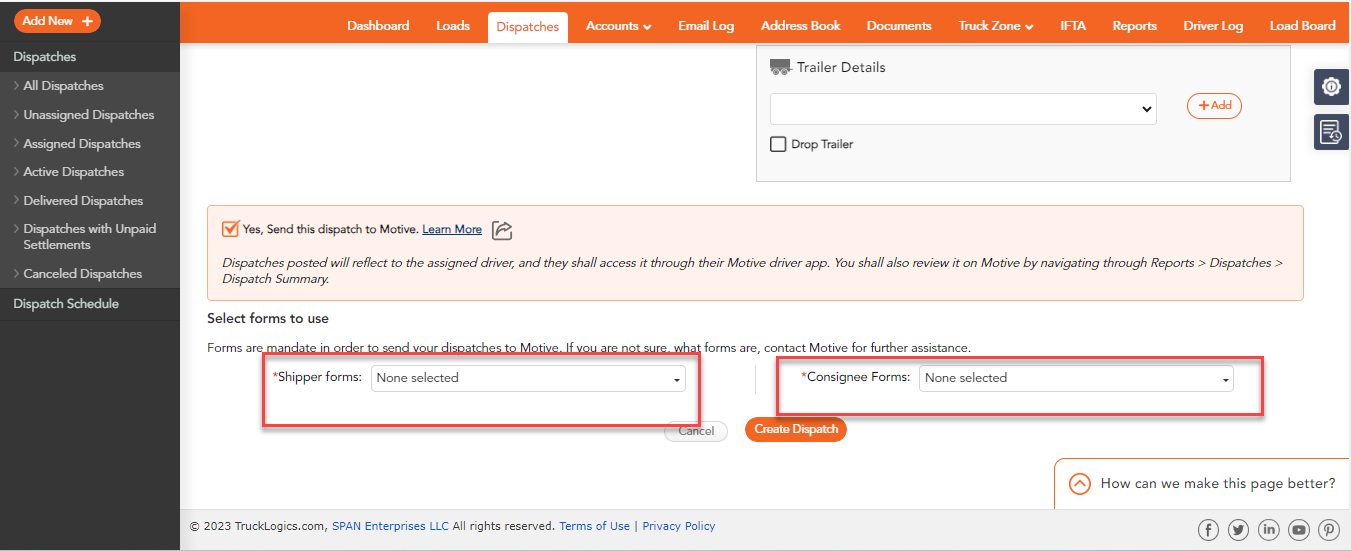The height and width of the screenshot is (551, 1351).
Task: Open the Reports tab
Action: pos(1135,26)
